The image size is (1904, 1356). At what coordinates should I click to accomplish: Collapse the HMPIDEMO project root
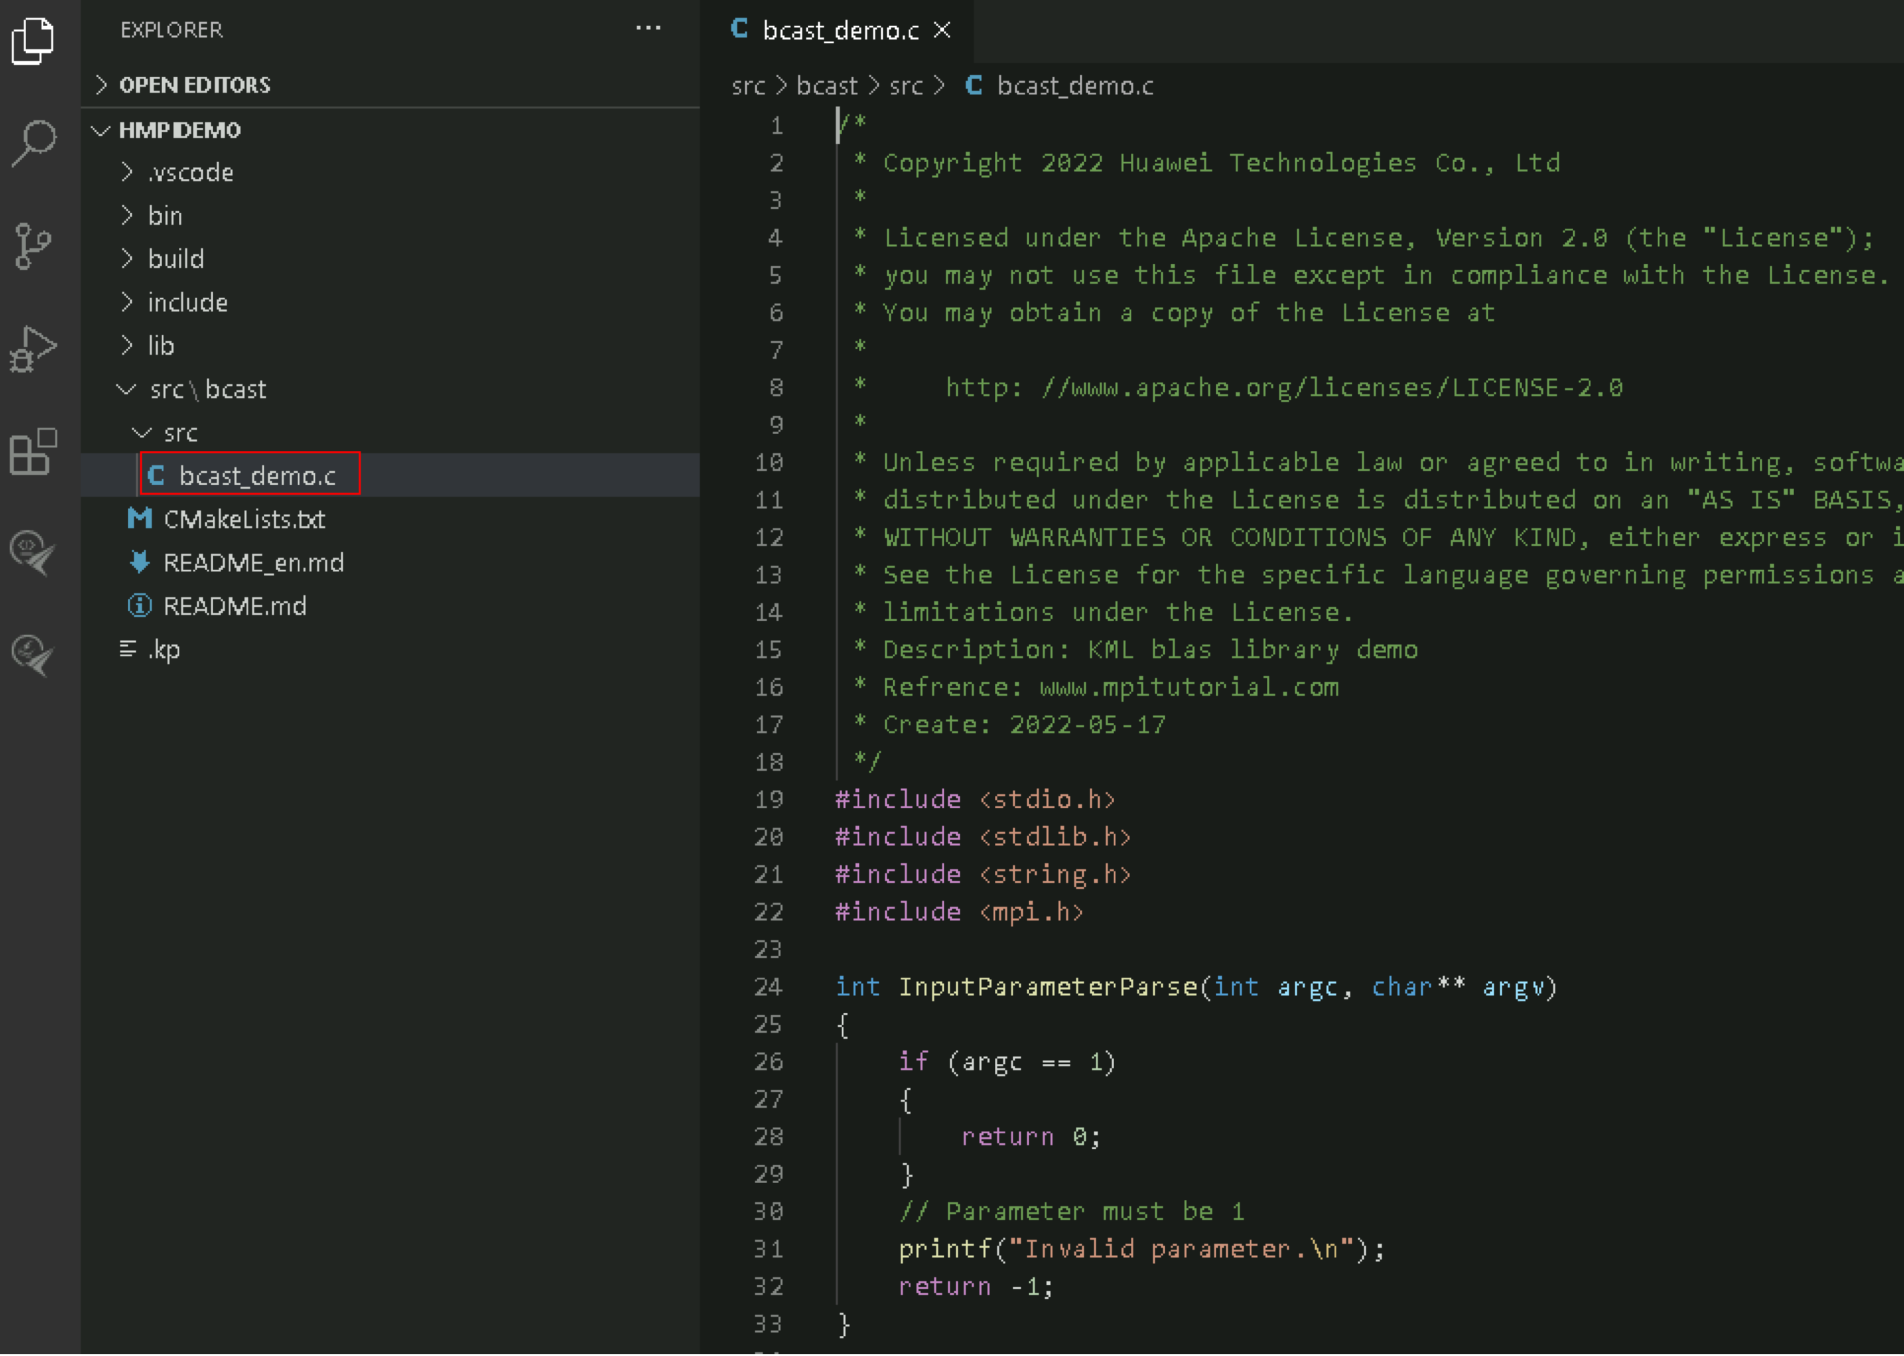[179, 130]
